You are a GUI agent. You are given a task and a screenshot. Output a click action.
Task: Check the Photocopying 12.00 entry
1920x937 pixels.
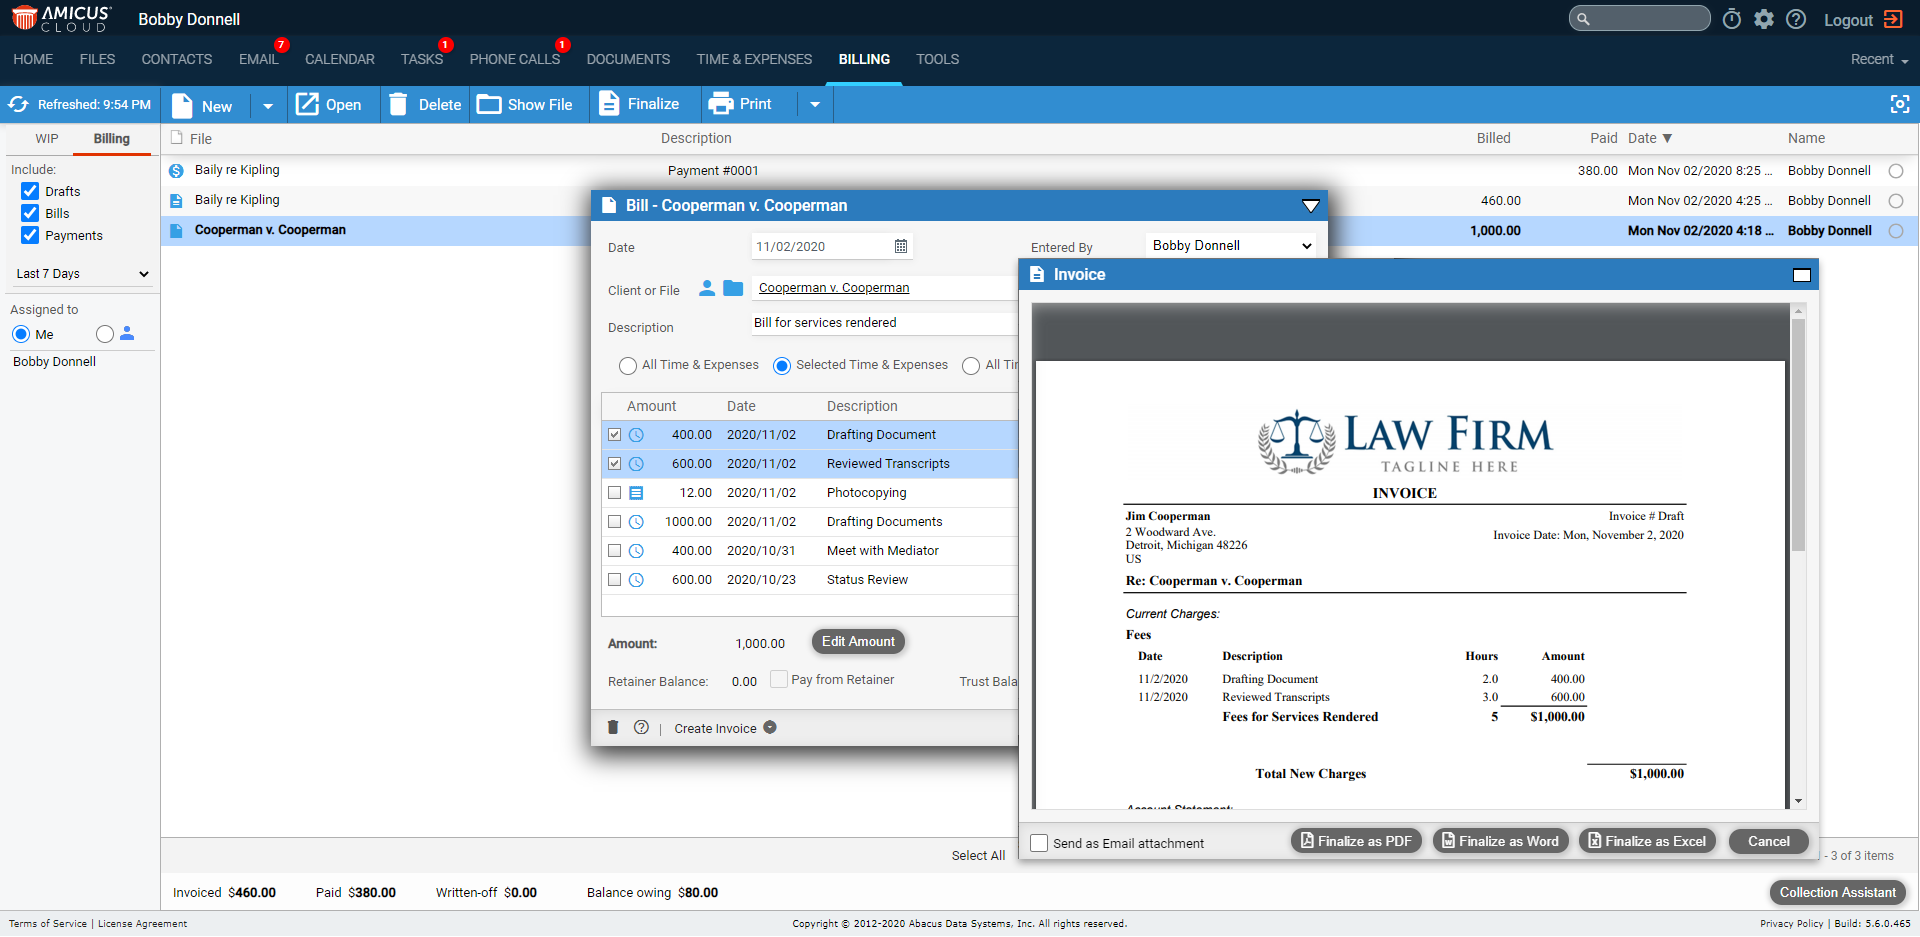(x=615, y=493)
